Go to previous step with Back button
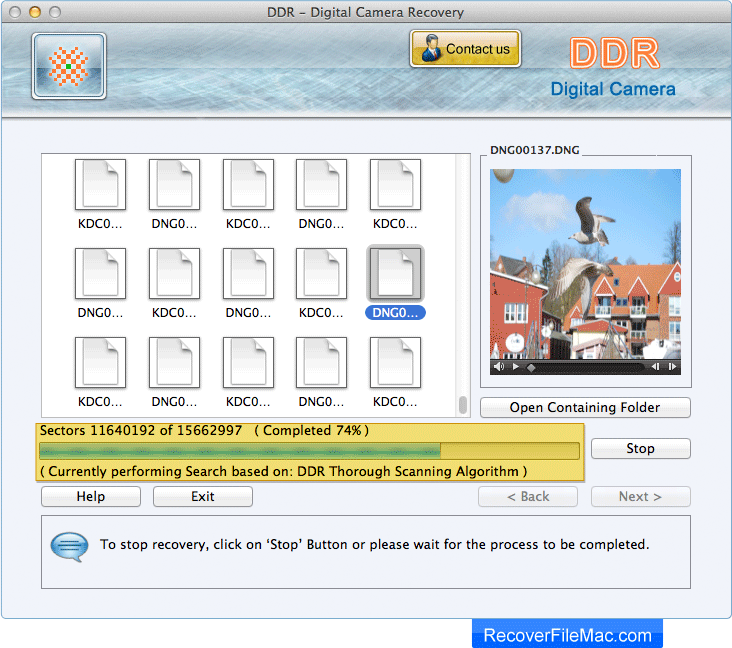This screenshot has height=648, width=732. (528, 496)
